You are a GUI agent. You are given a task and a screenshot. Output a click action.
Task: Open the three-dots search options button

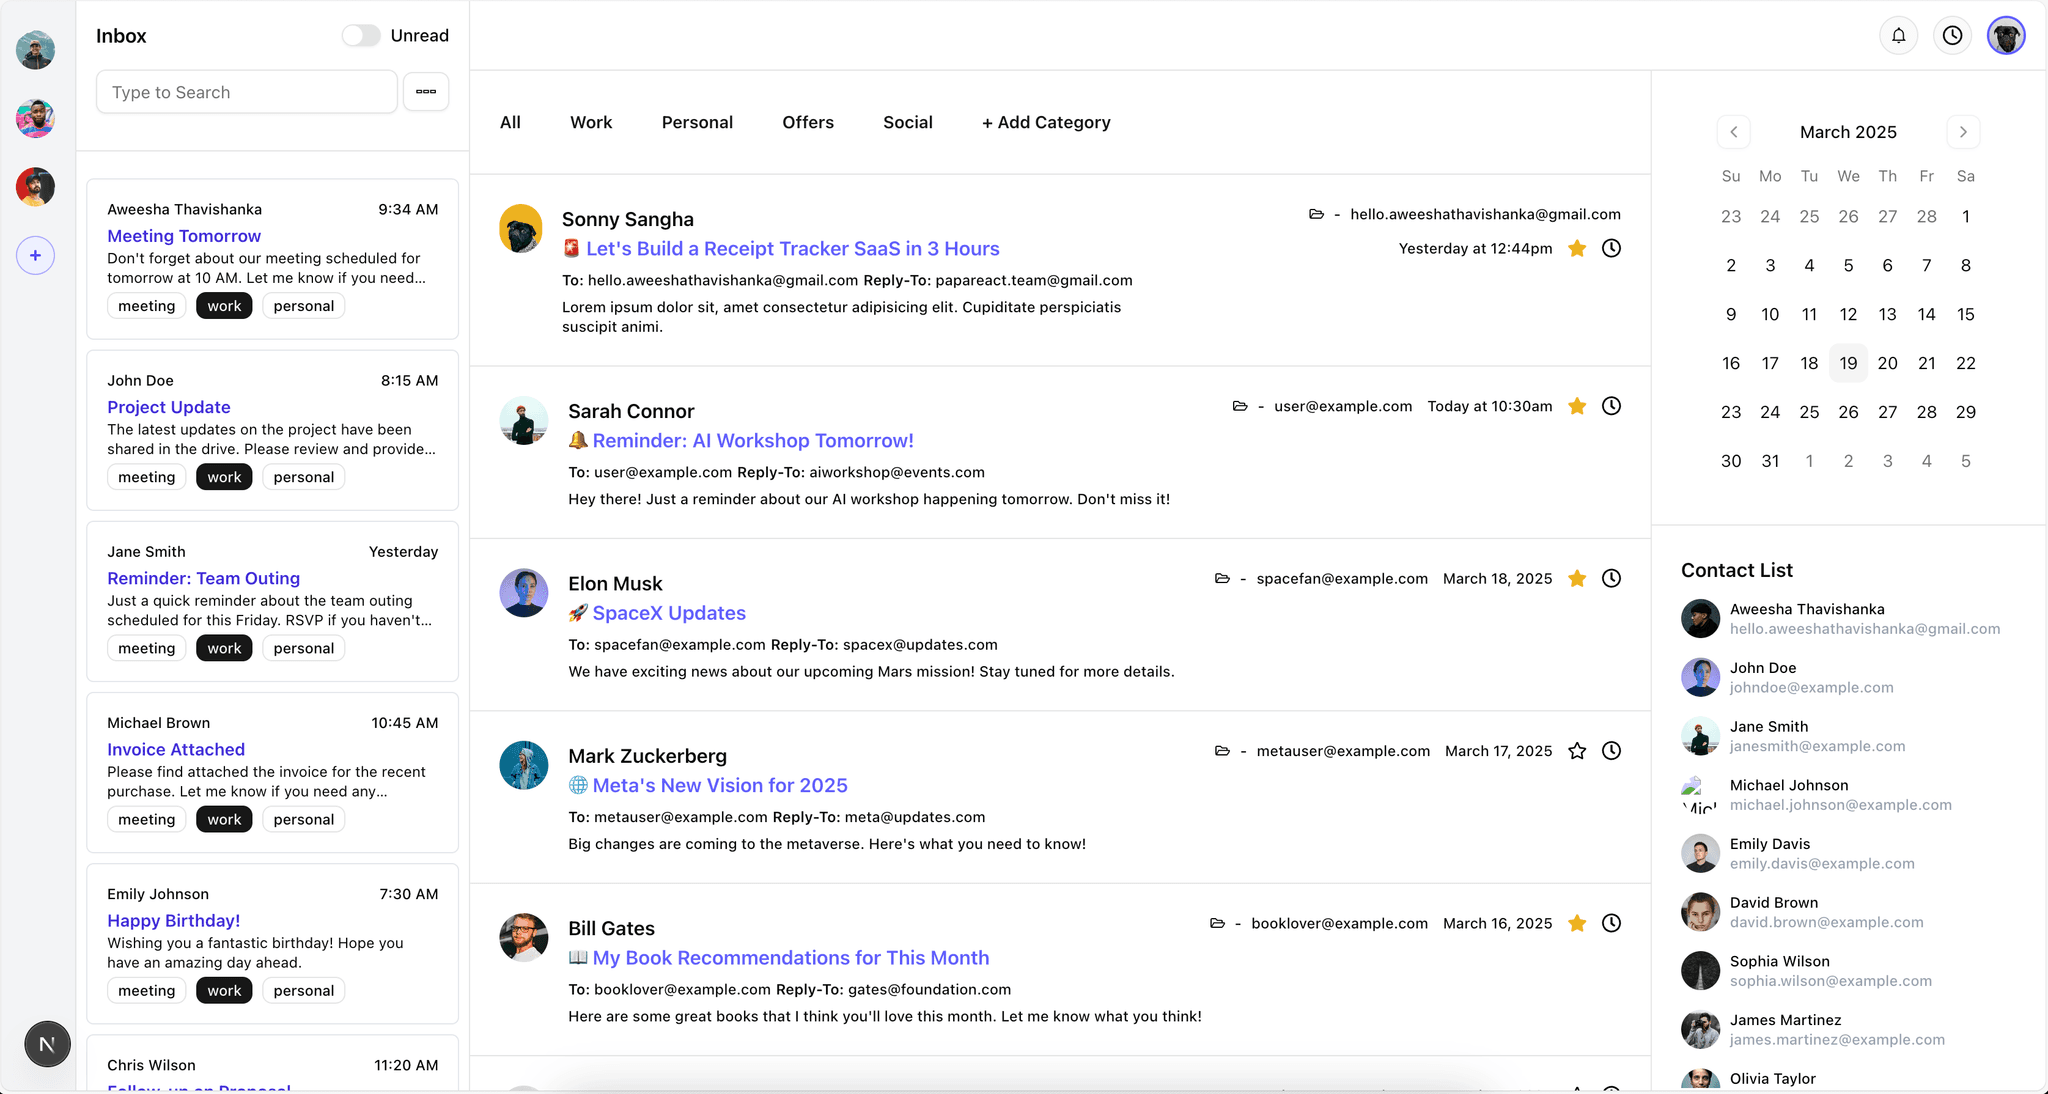426,92
